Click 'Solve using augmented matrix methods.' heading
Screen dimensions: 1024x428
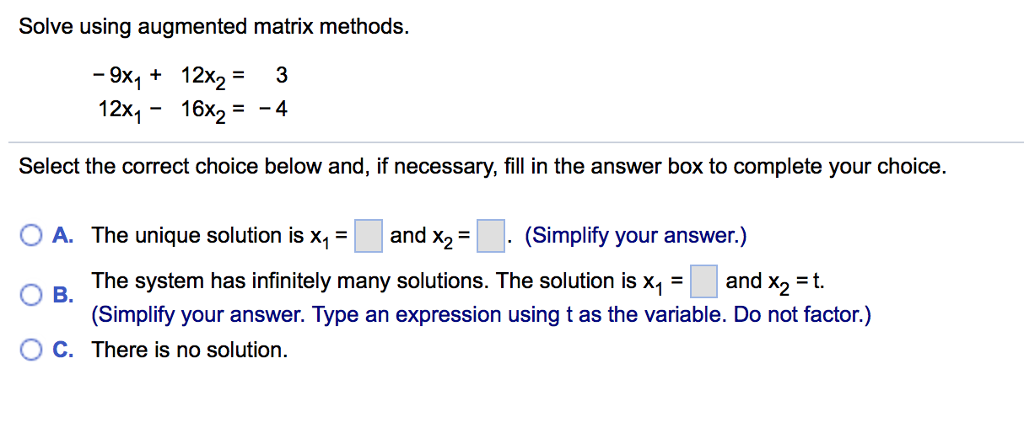coord(215,27)
